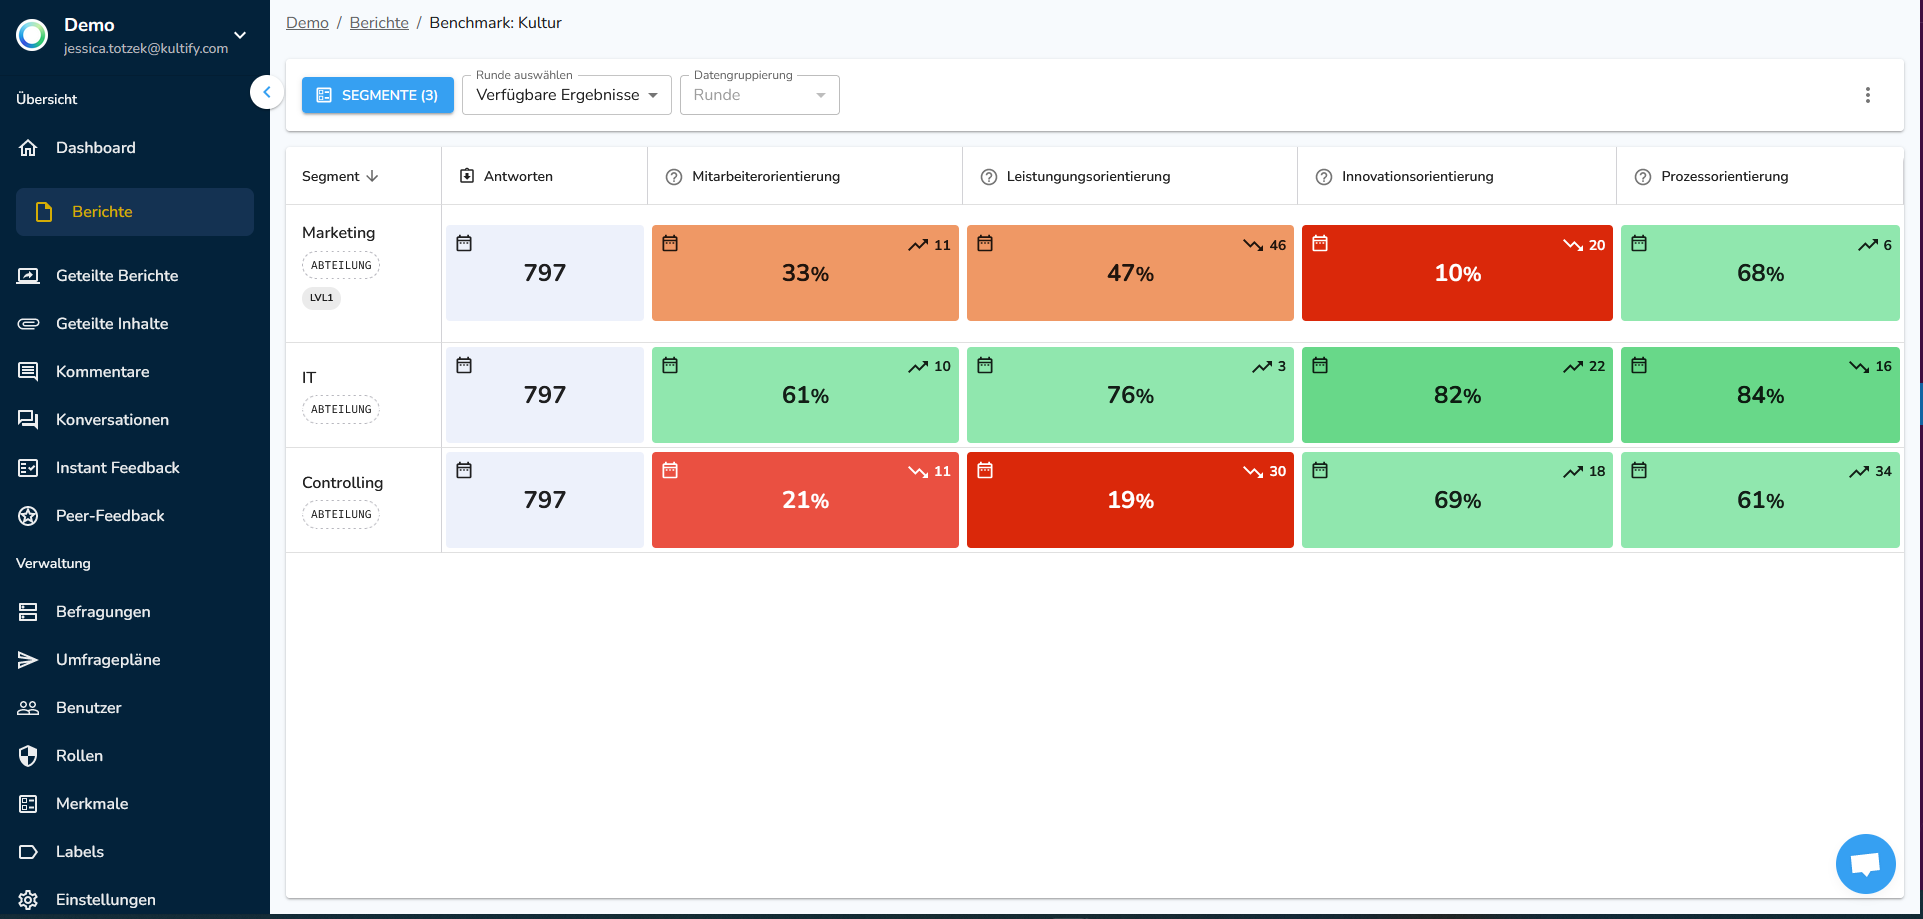Click the Einstellungen gear icon
Screen dimensions: 1923x919
click(28, 900)
